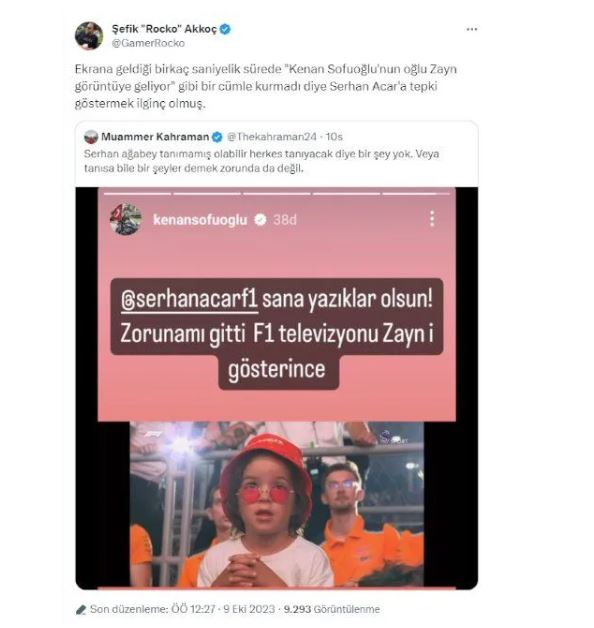Open the quoted tweet's 10s timestamp
The height and width of the screenshot is (628, 594).
click(334, 137)
